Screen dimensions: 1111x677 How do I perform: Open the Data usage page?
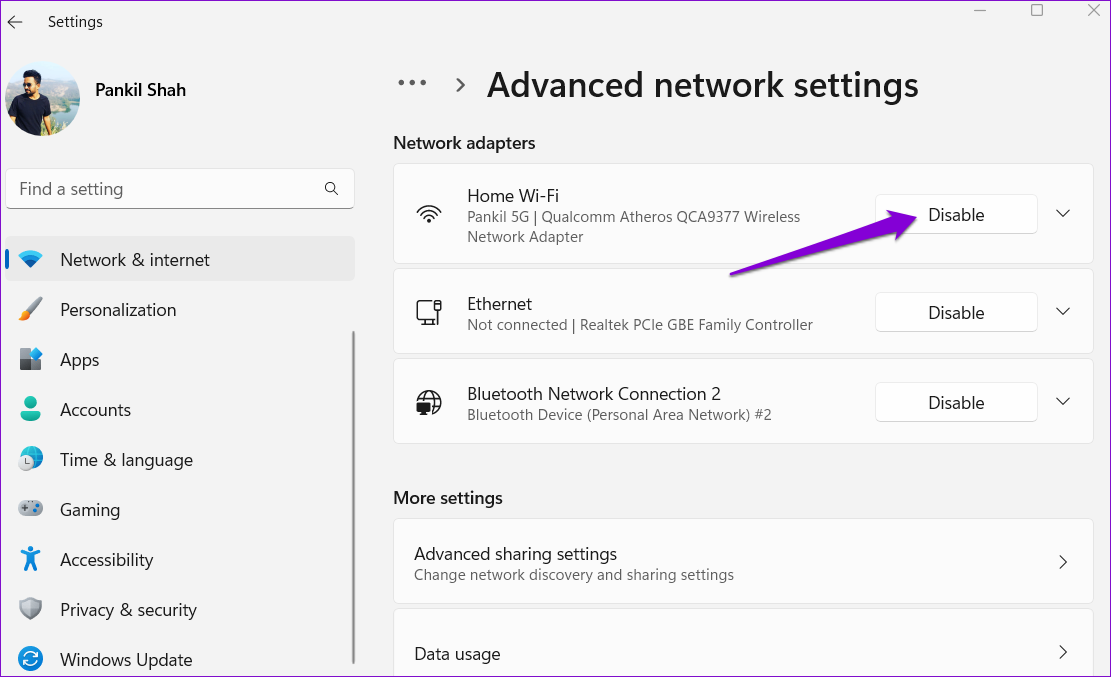(x=743, y=651)
